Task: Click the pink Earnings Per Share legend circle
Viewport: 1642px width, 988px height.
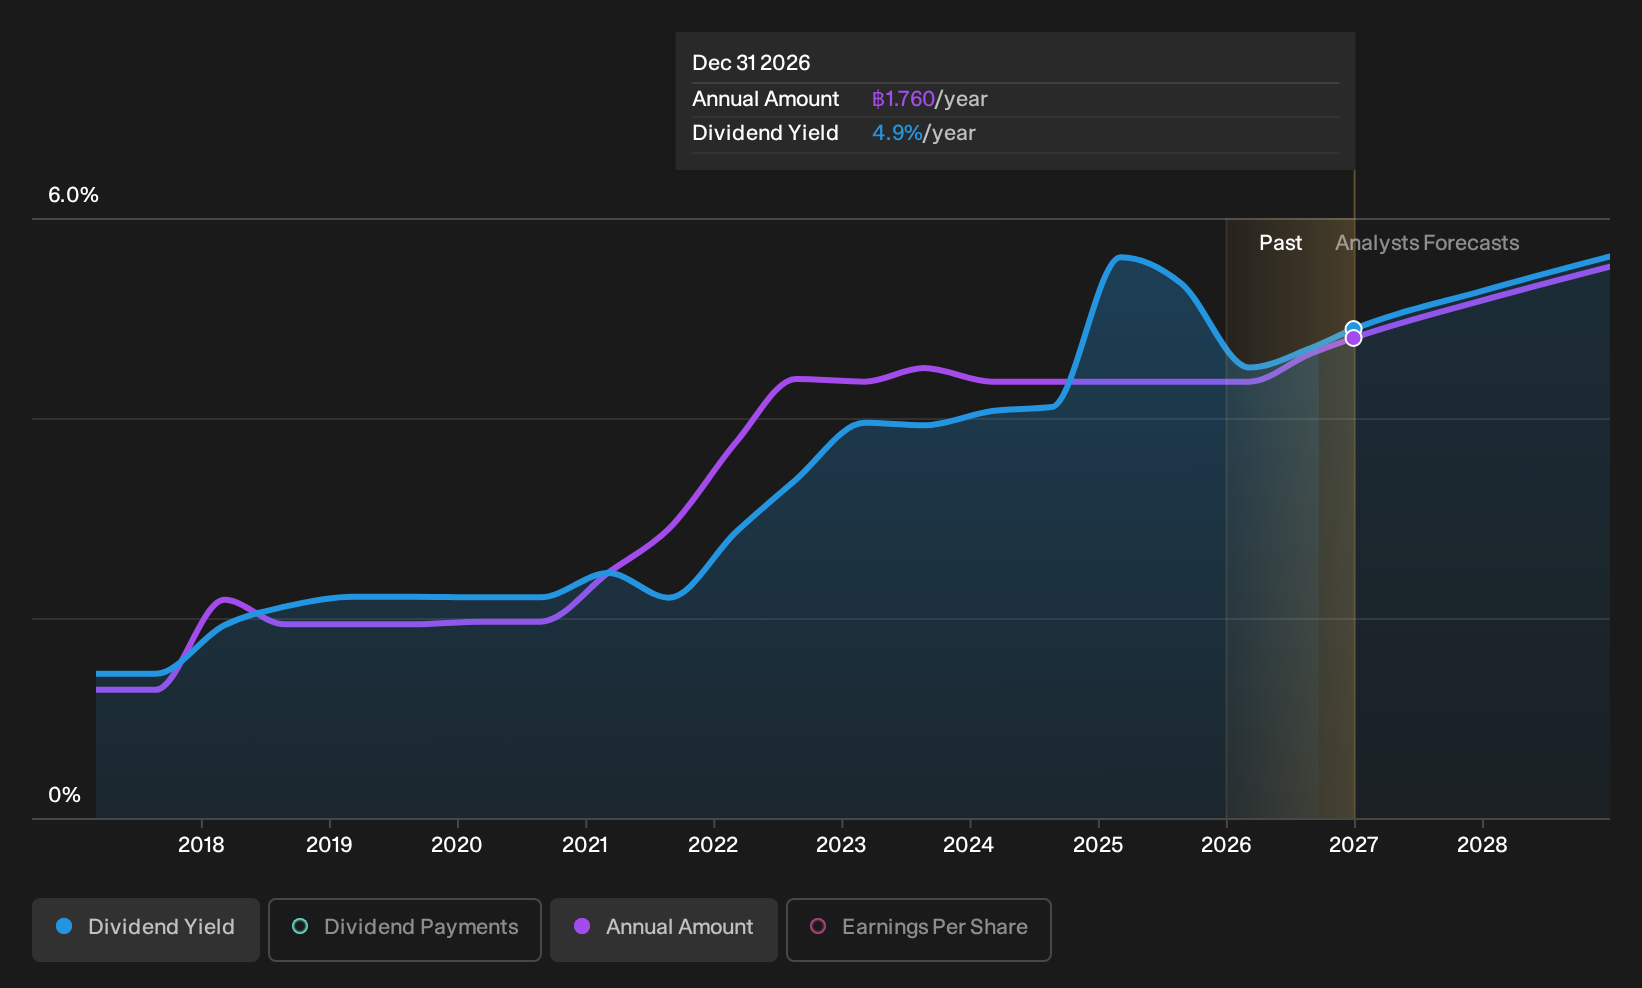Action: point(818,927)
